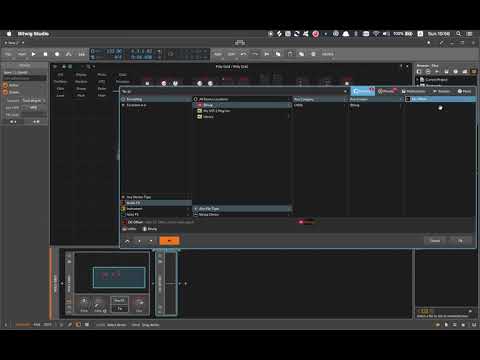
Task: Select the Music tab in the pop-up browser
Action: click(464, 91)
